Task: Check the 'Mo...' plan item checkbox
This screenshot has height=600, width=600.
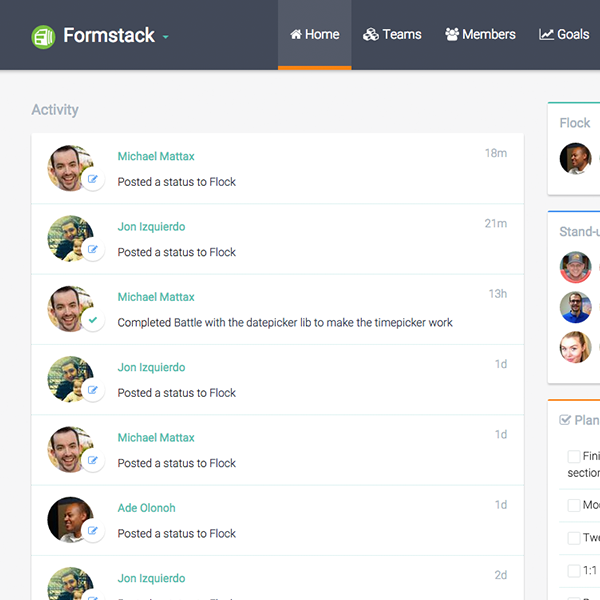Action: [x=574, y=505]
